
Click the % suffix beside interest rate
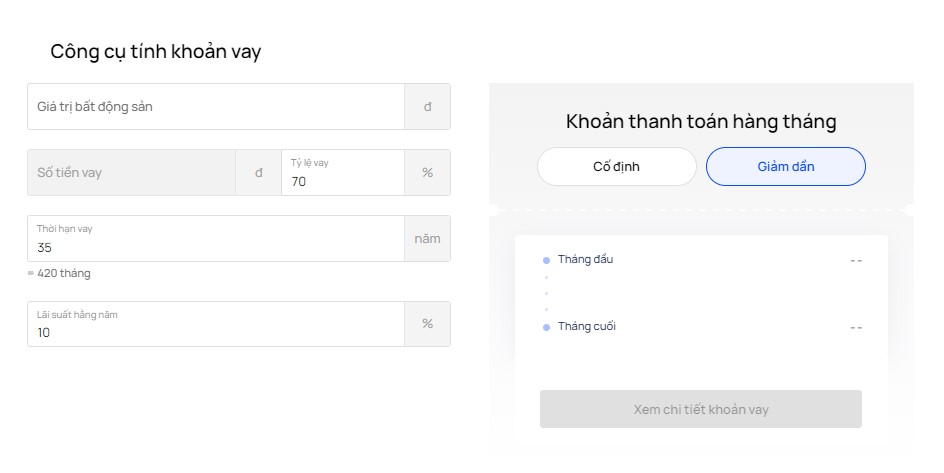click(x=427, y=324)
